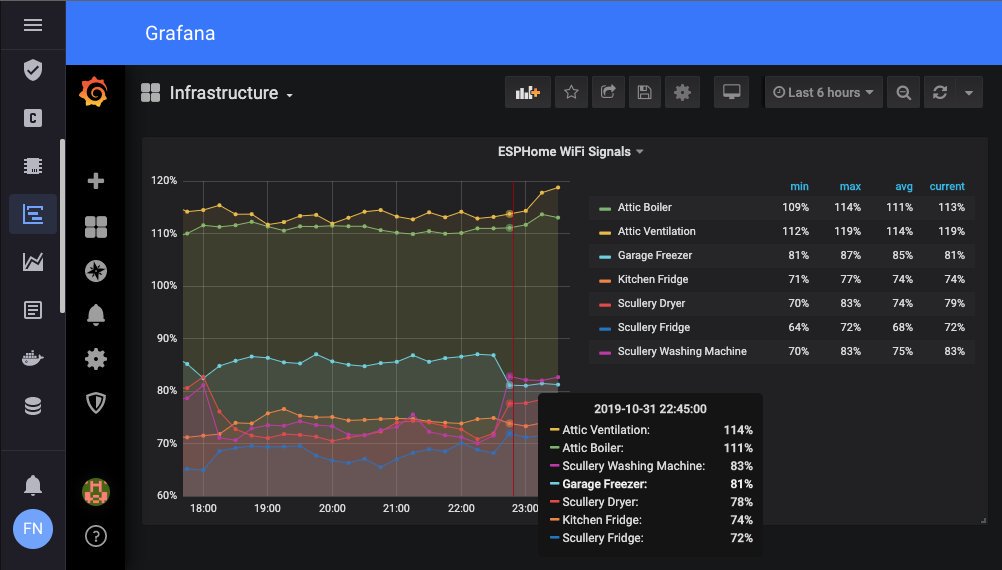Click Attic Boiler green color swatch

[x=605, y=208]
